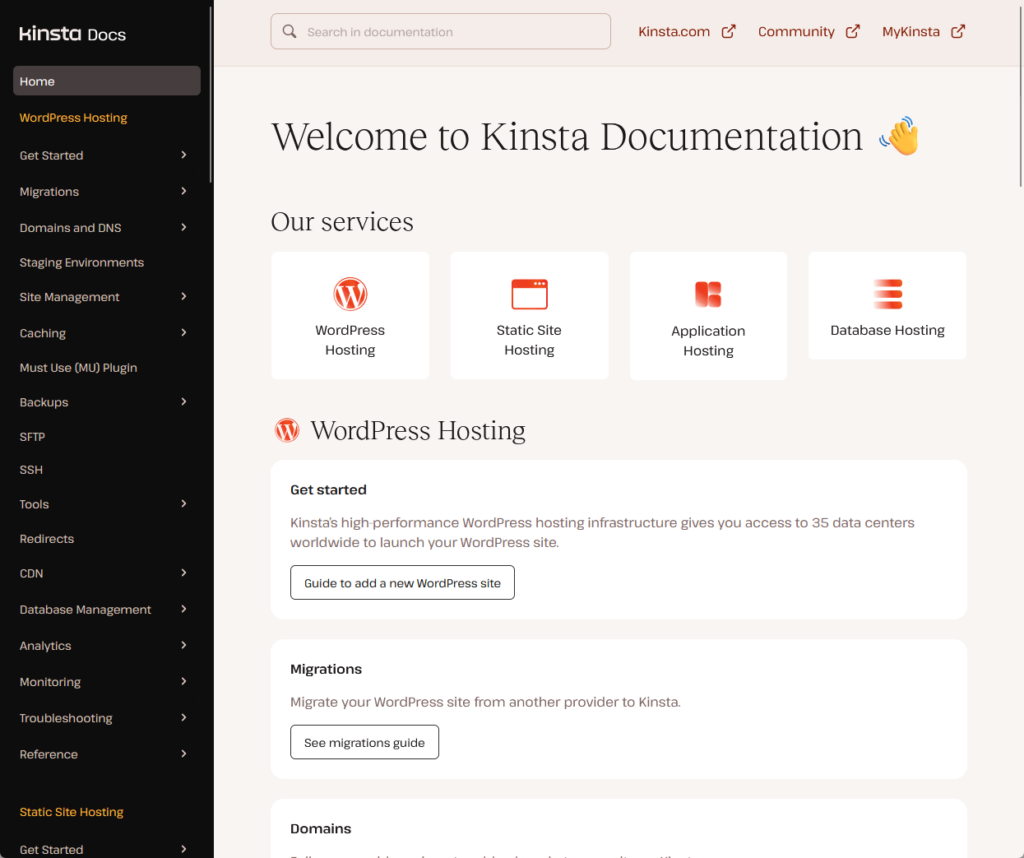Expand Site Management chevron
Image resolution: width=1024 pixels, height=858 pixels.
[184, 296]
